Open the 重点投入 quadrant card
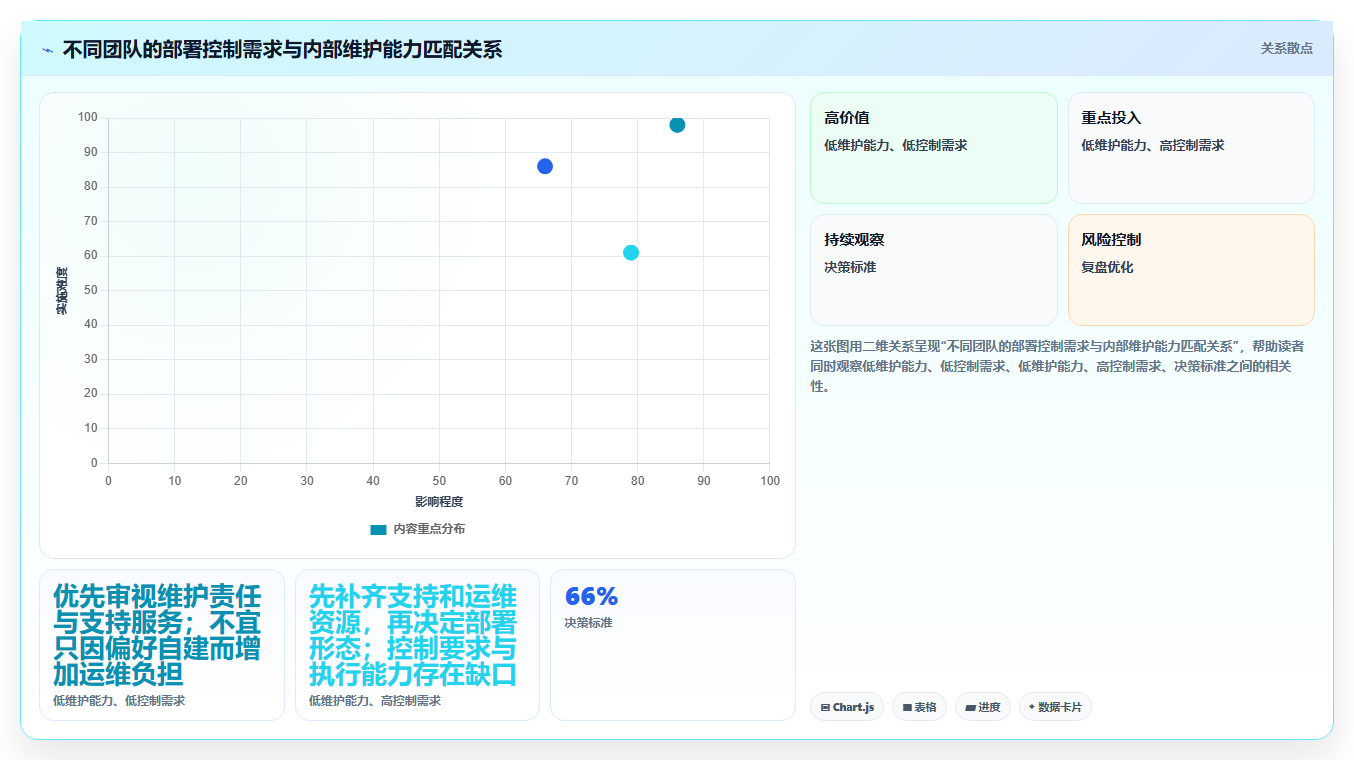 click(x=1191, y=148)
